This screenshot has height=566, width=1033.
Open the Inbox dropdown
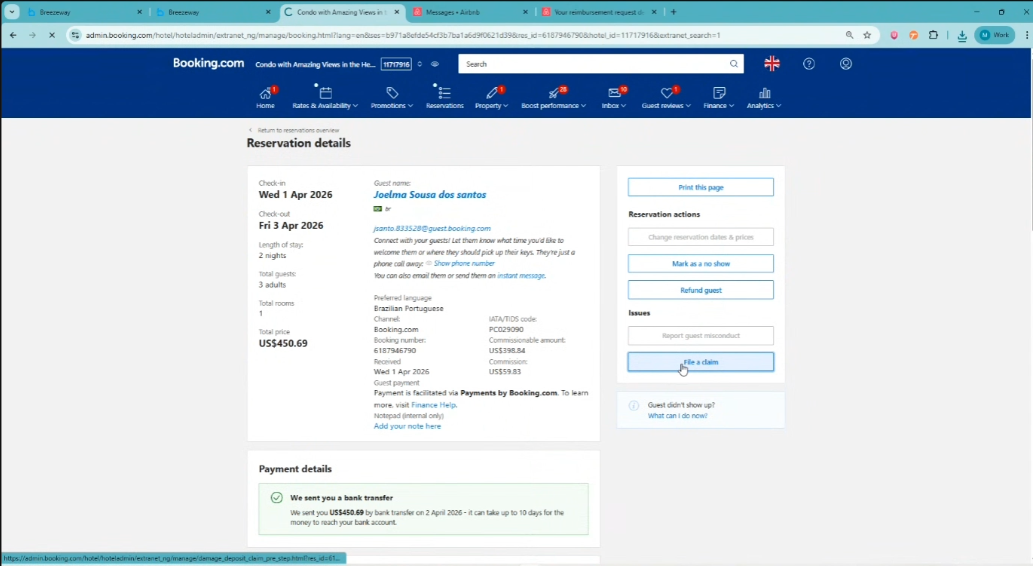(613, 97)
